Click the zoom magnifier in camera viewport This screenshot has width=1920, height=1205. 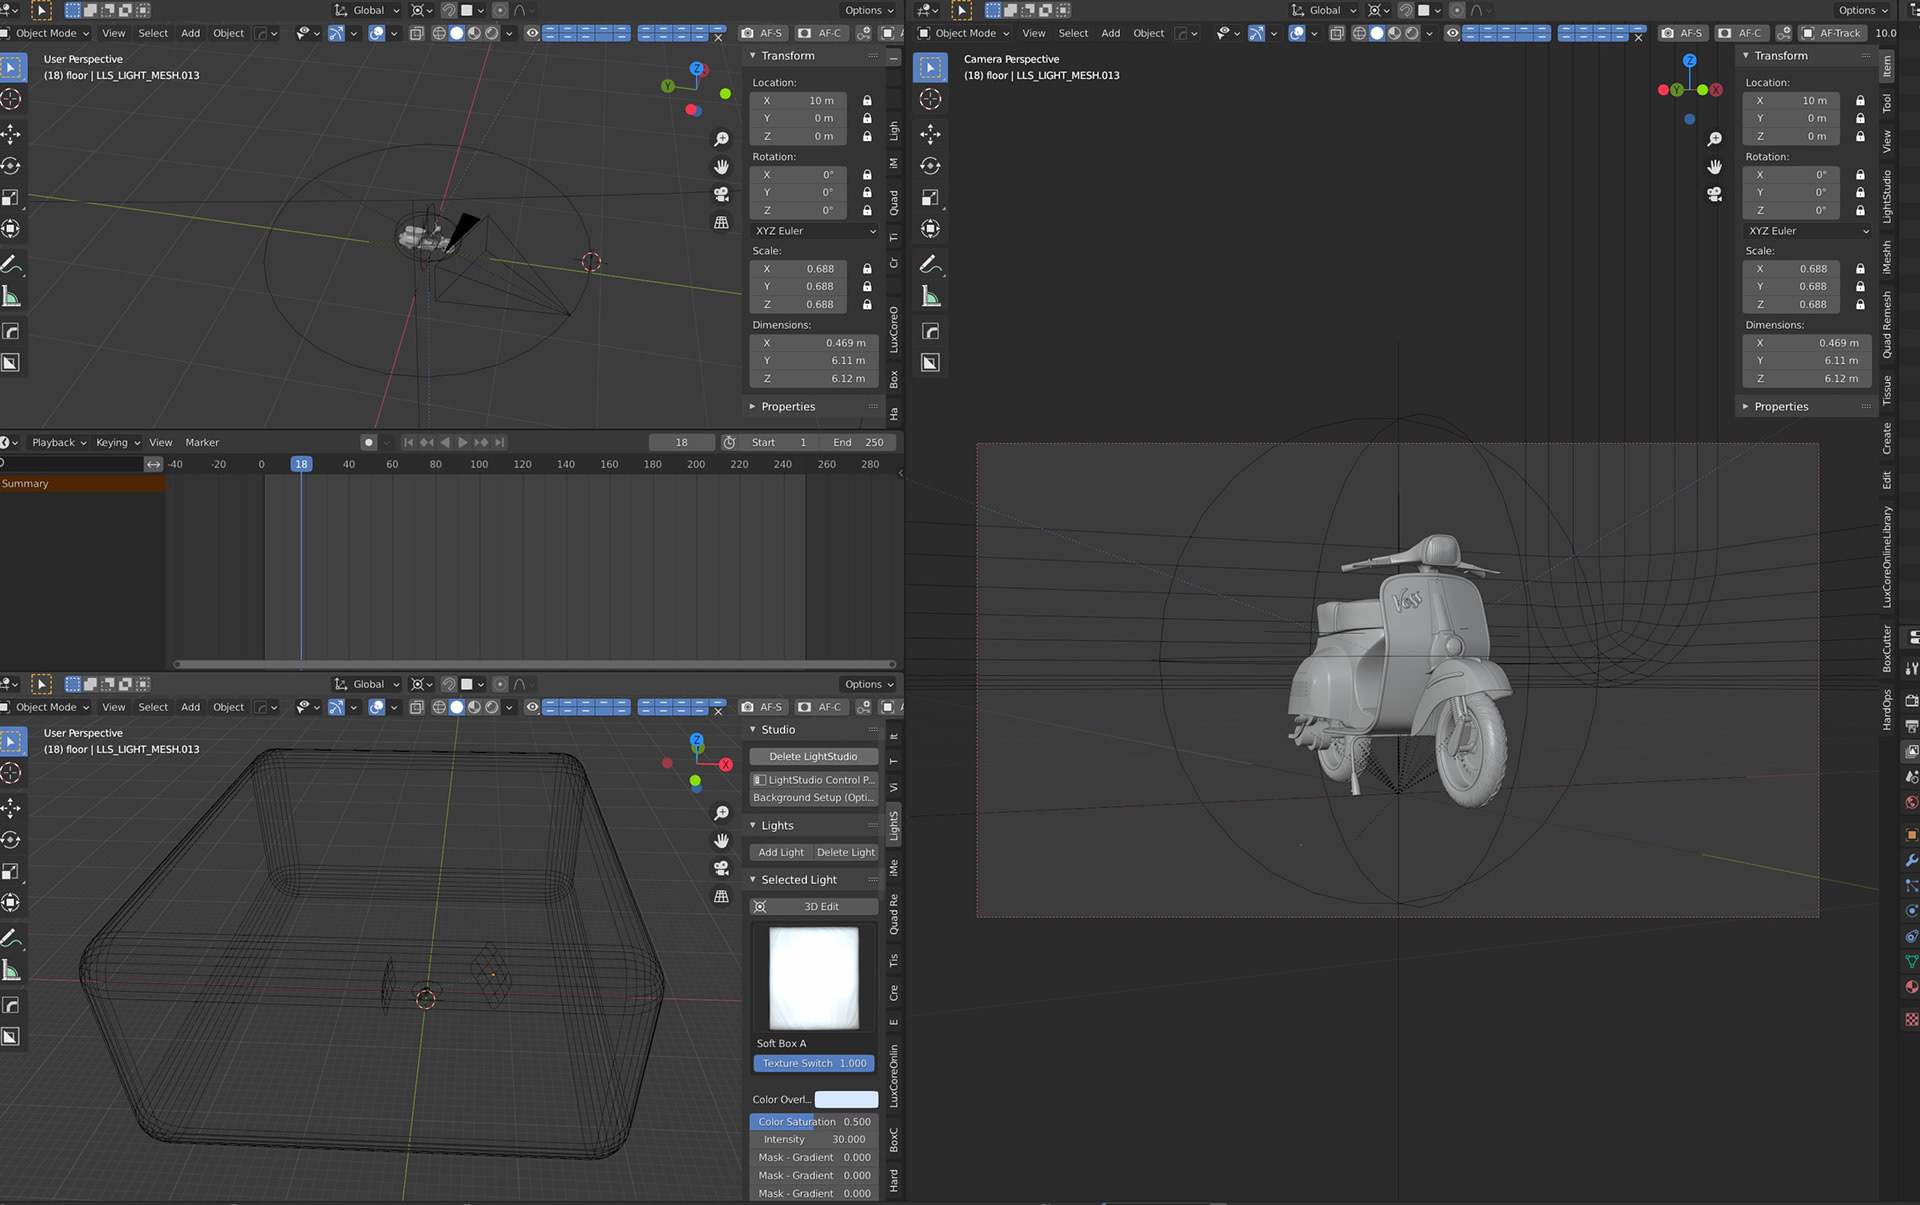[x=1714, y=139]
